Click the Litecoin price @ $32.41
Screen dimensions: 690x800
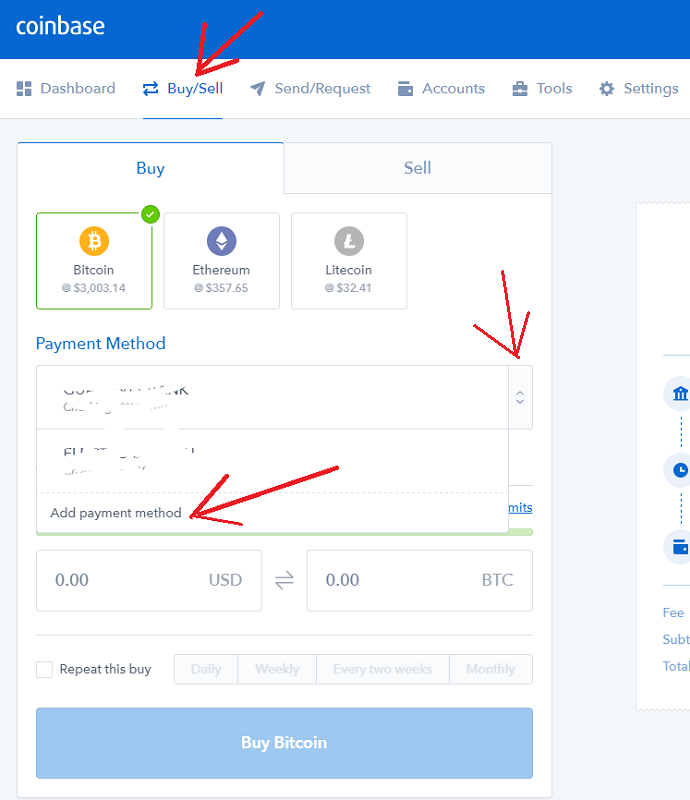tap(348, 288)
